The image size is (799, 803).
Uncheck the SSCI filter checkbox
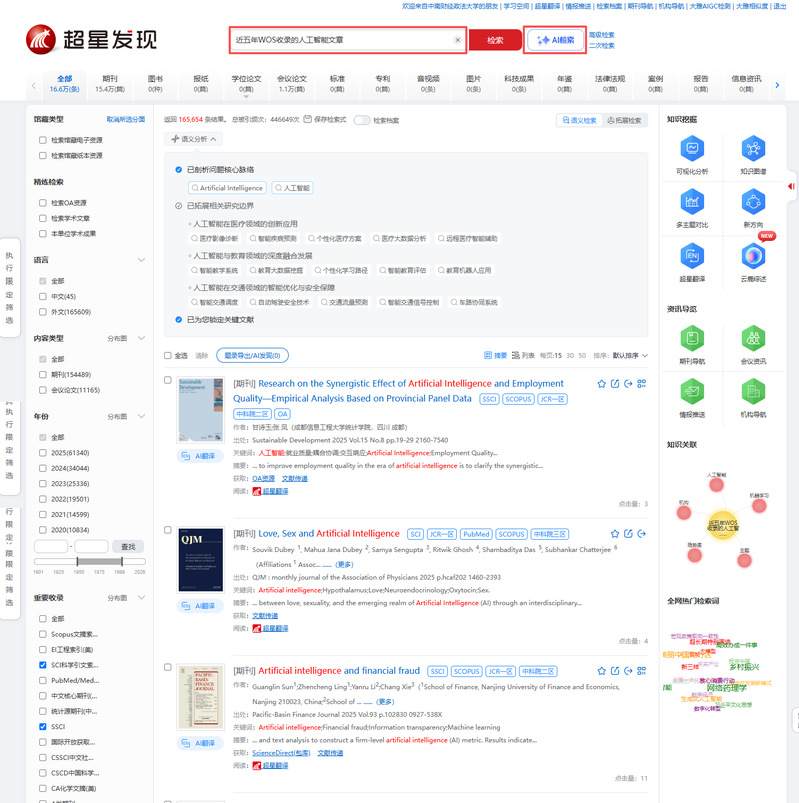click(x=43, y=726)
